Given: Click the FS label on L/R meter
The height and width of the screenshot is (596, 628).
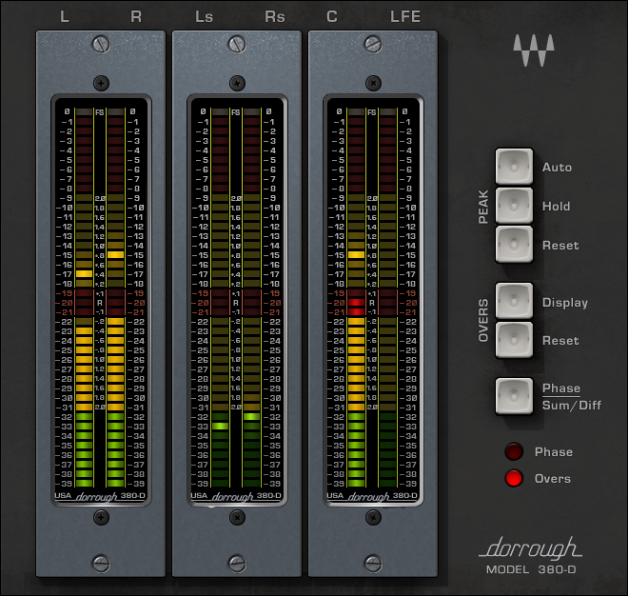Looking at the screenshot, I should pos(99,112).
